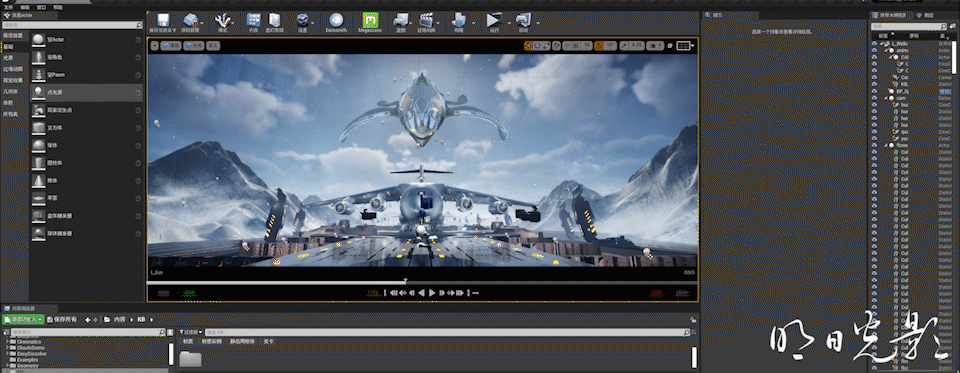960x373 pixels.
Task: Open the Perspective (透视) view dropdown
Action: point(171,45)
